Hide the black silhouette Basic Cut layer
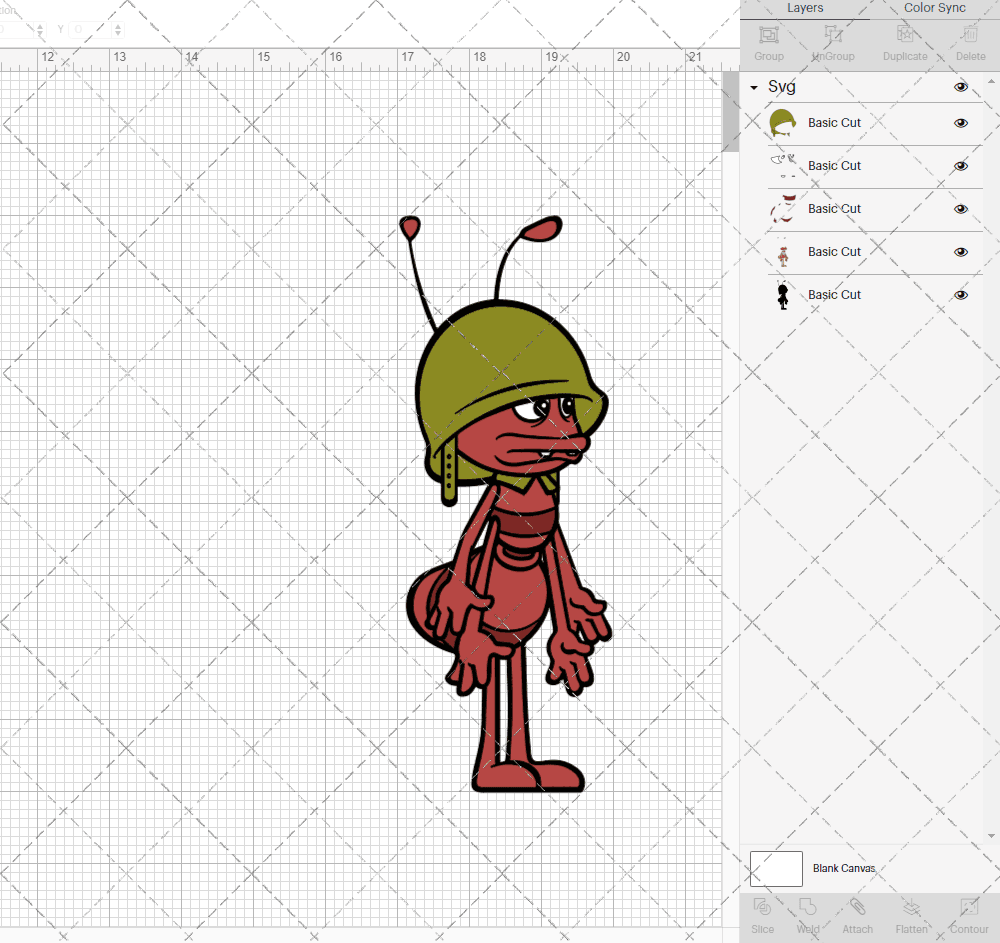Viewport: 1000px width, 943px height. 960,295
